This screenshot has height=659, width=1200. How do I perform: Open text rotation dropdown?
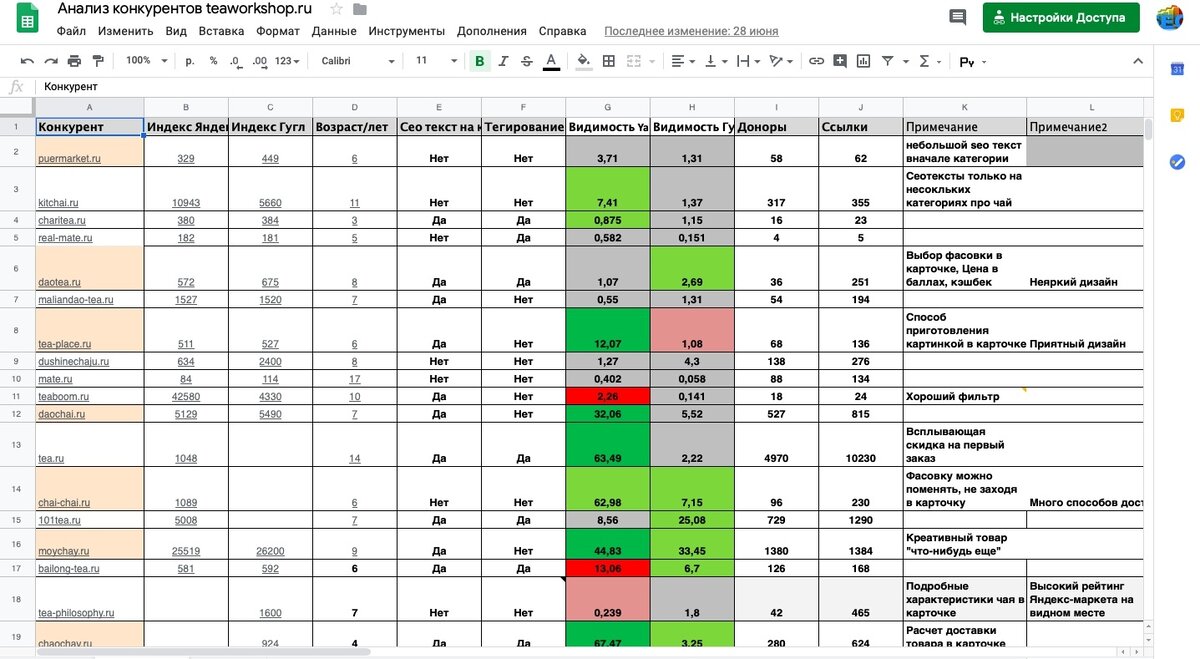pyautogui.click(x=781, y=61)
